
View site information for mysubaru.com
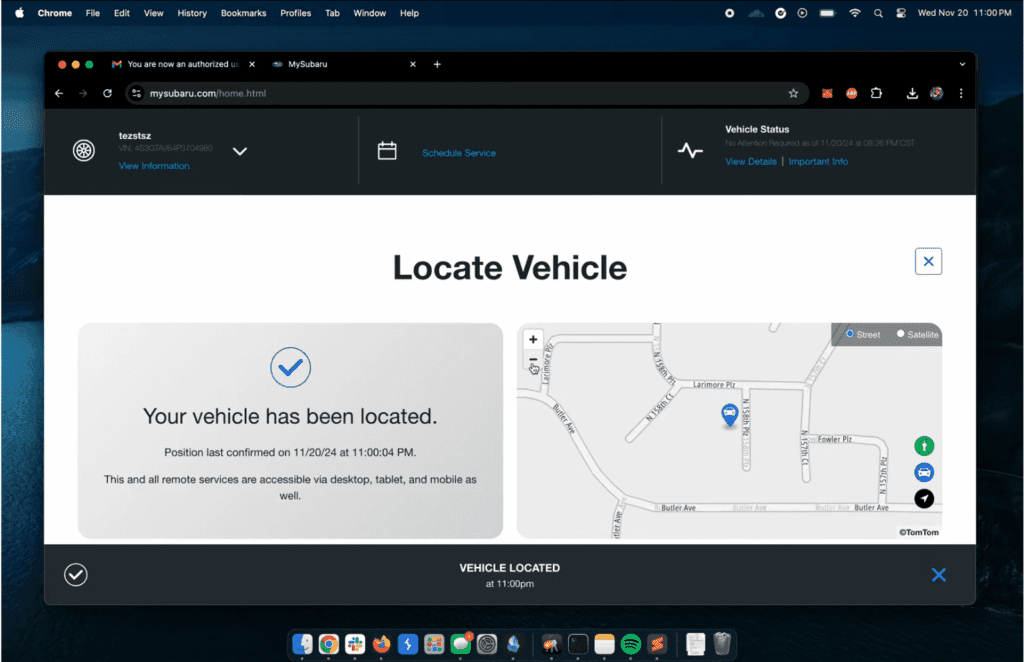tap(136, 93)
